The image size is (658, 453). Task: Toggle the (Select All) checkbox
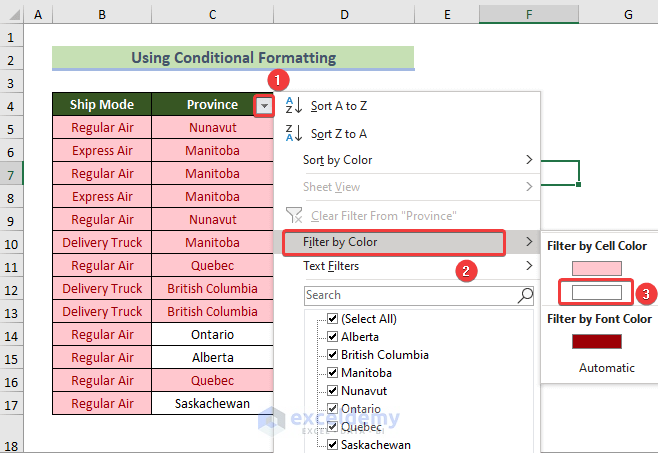point(333,319)
